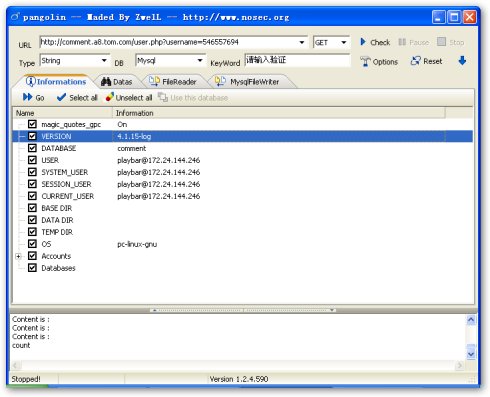Click the Go button label
Viewport: 490px width, 397px height.
point(40,98)
